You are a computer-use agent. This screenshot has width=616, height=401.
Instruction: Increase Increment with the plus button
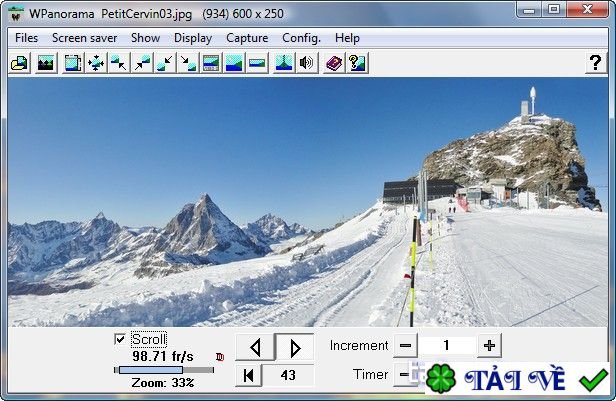click(489, 346)
